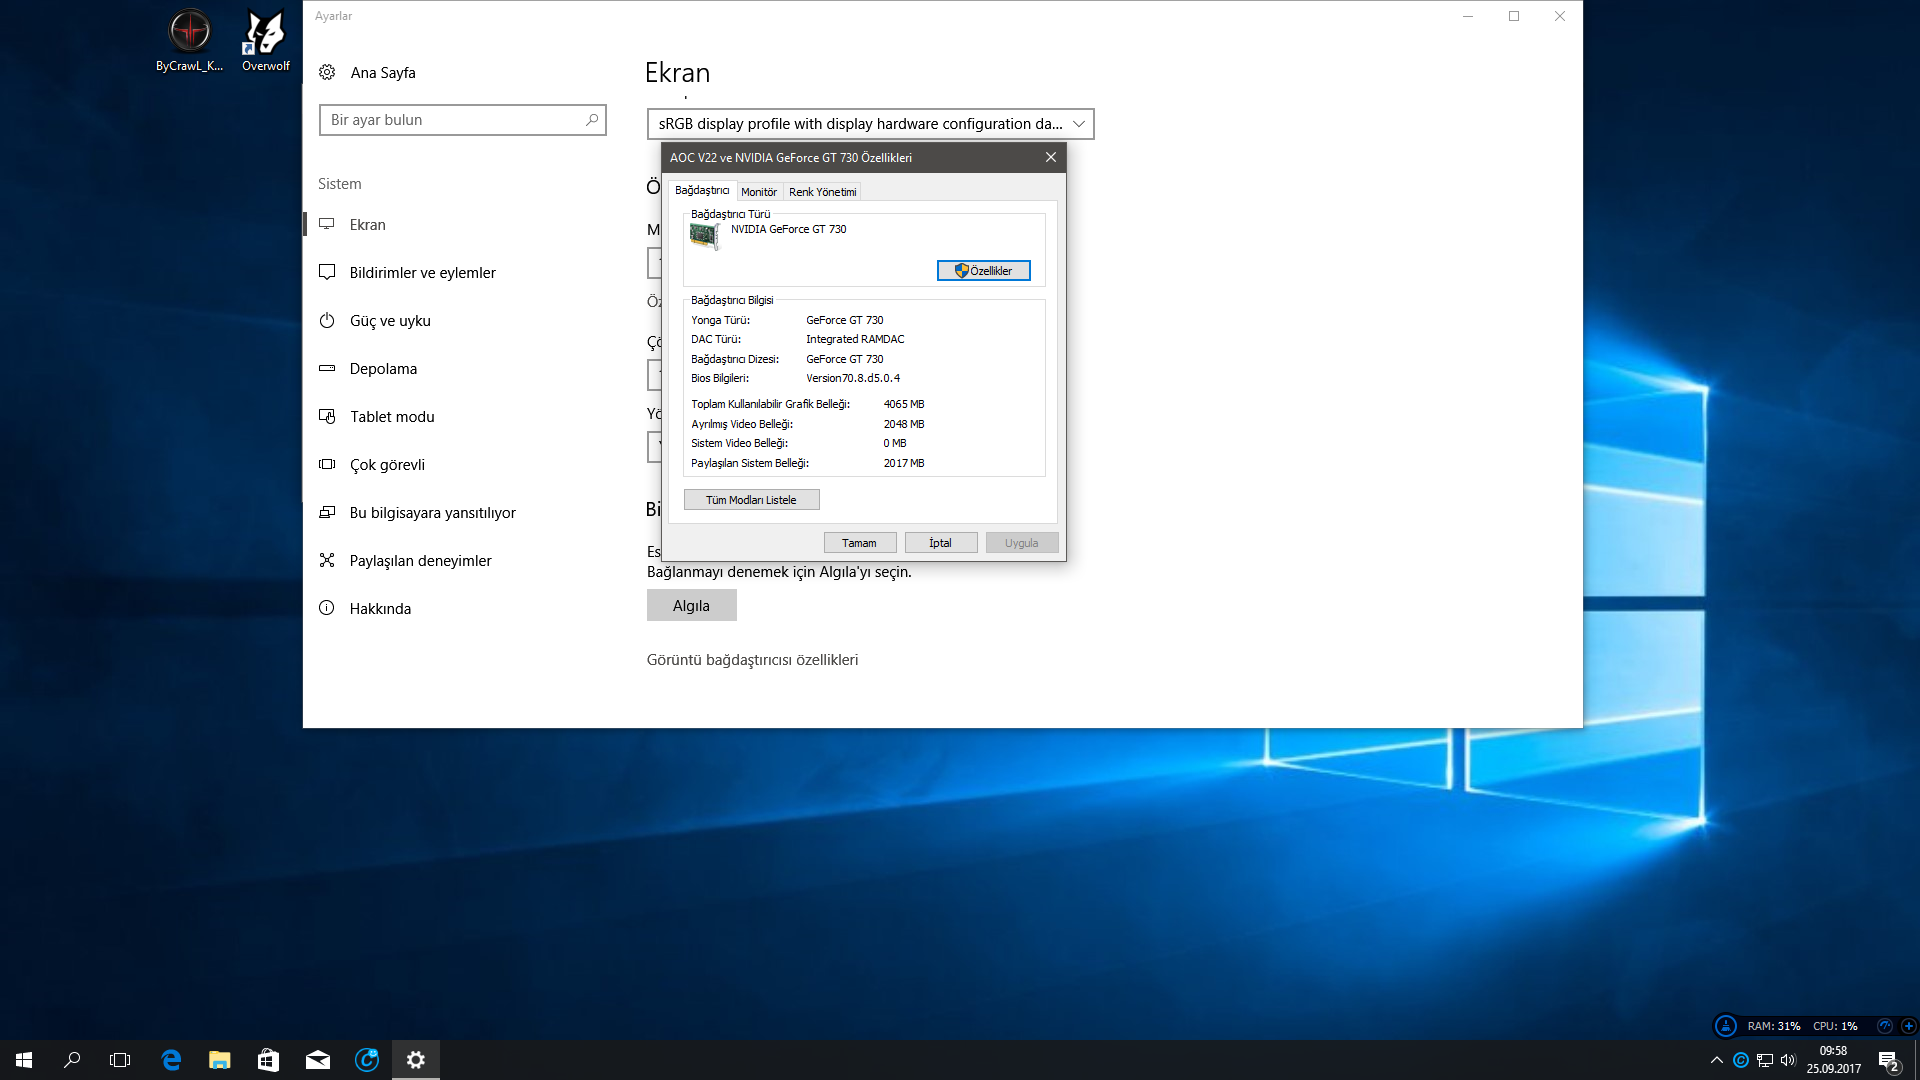Click the 4065 MB graphics memory value
The height and width of the screenshot is (1080, 1920).
904,404
